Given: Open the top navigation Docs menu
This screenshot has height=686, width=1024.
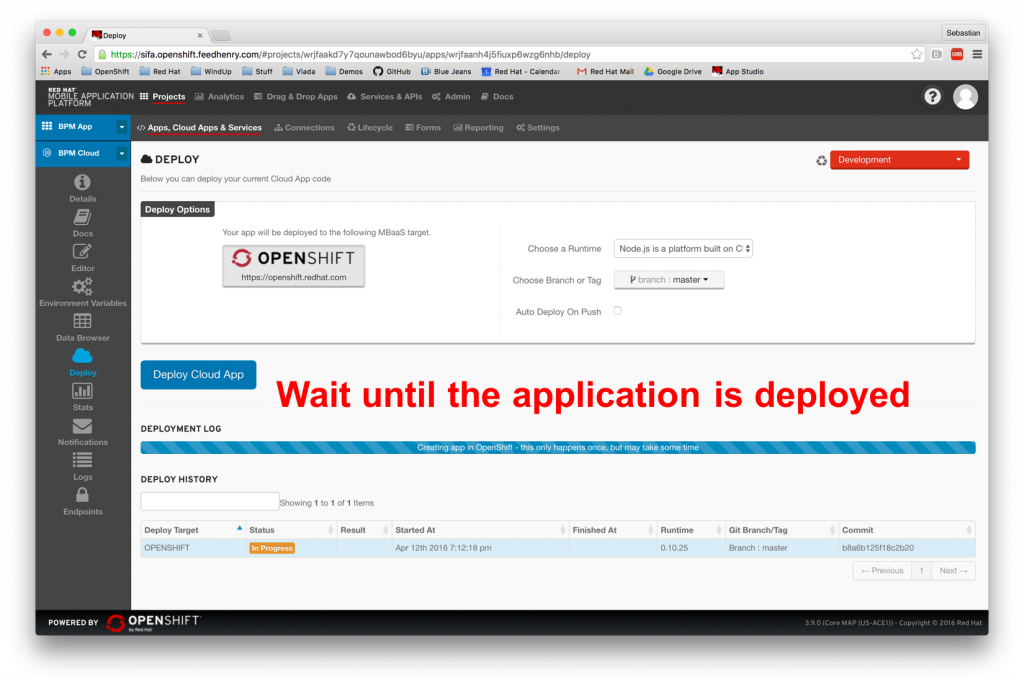Looking at the screenshot, I should pyautogui.click(x=497, y=97).
